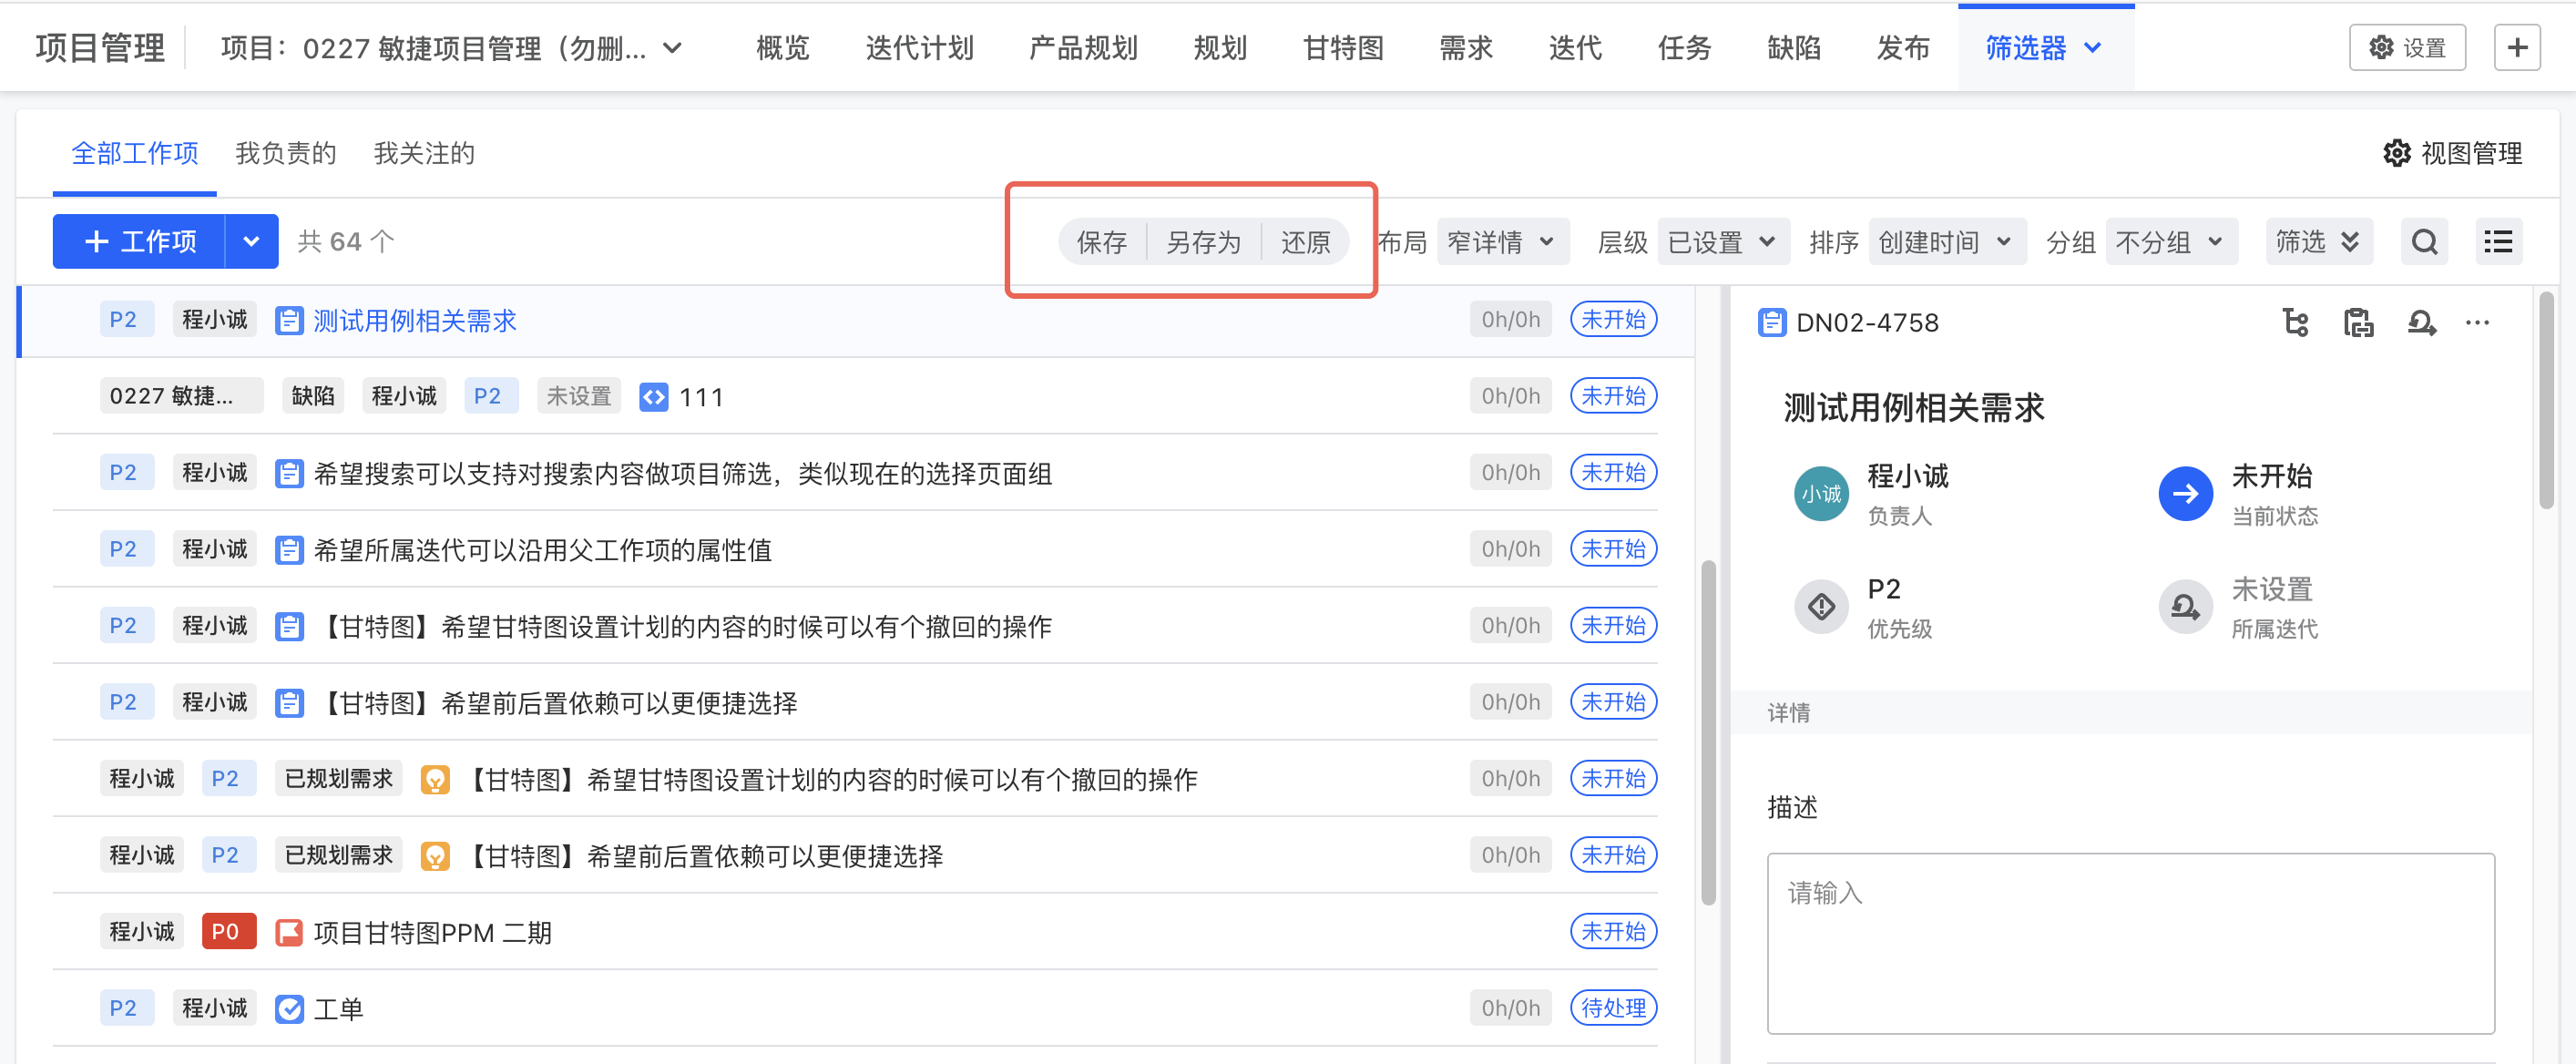This screenshot has height=1064, width=2576.
Task: Click the checkmark icon of 工单 row
Action: [289, 1009]
